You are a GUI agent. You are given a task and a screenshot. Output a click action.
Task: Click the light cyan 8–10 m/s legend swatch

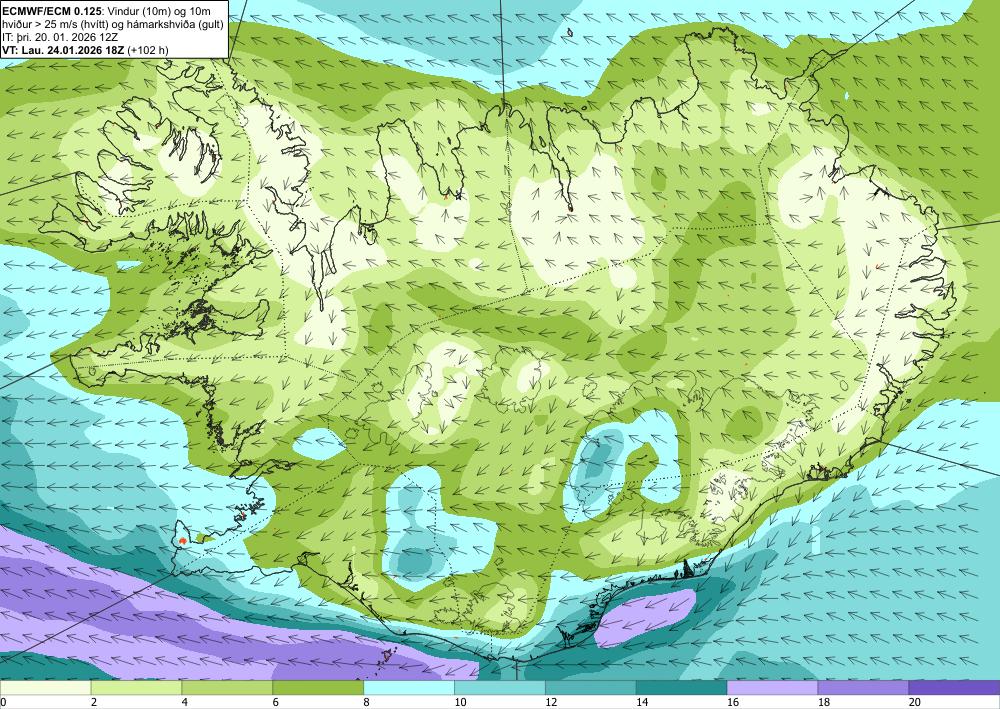click(x=409, y=688)
